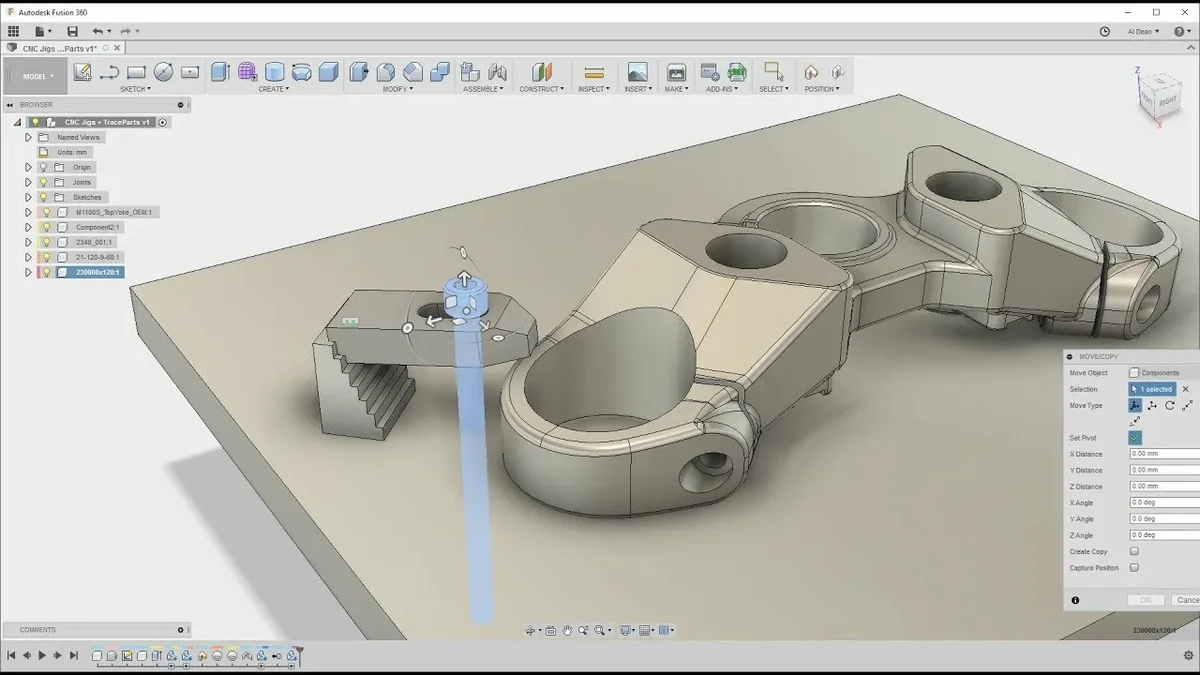Screen dimensions: 1200x675
Task: Open the MODIFY menu
Action: [x=397, y=89]
